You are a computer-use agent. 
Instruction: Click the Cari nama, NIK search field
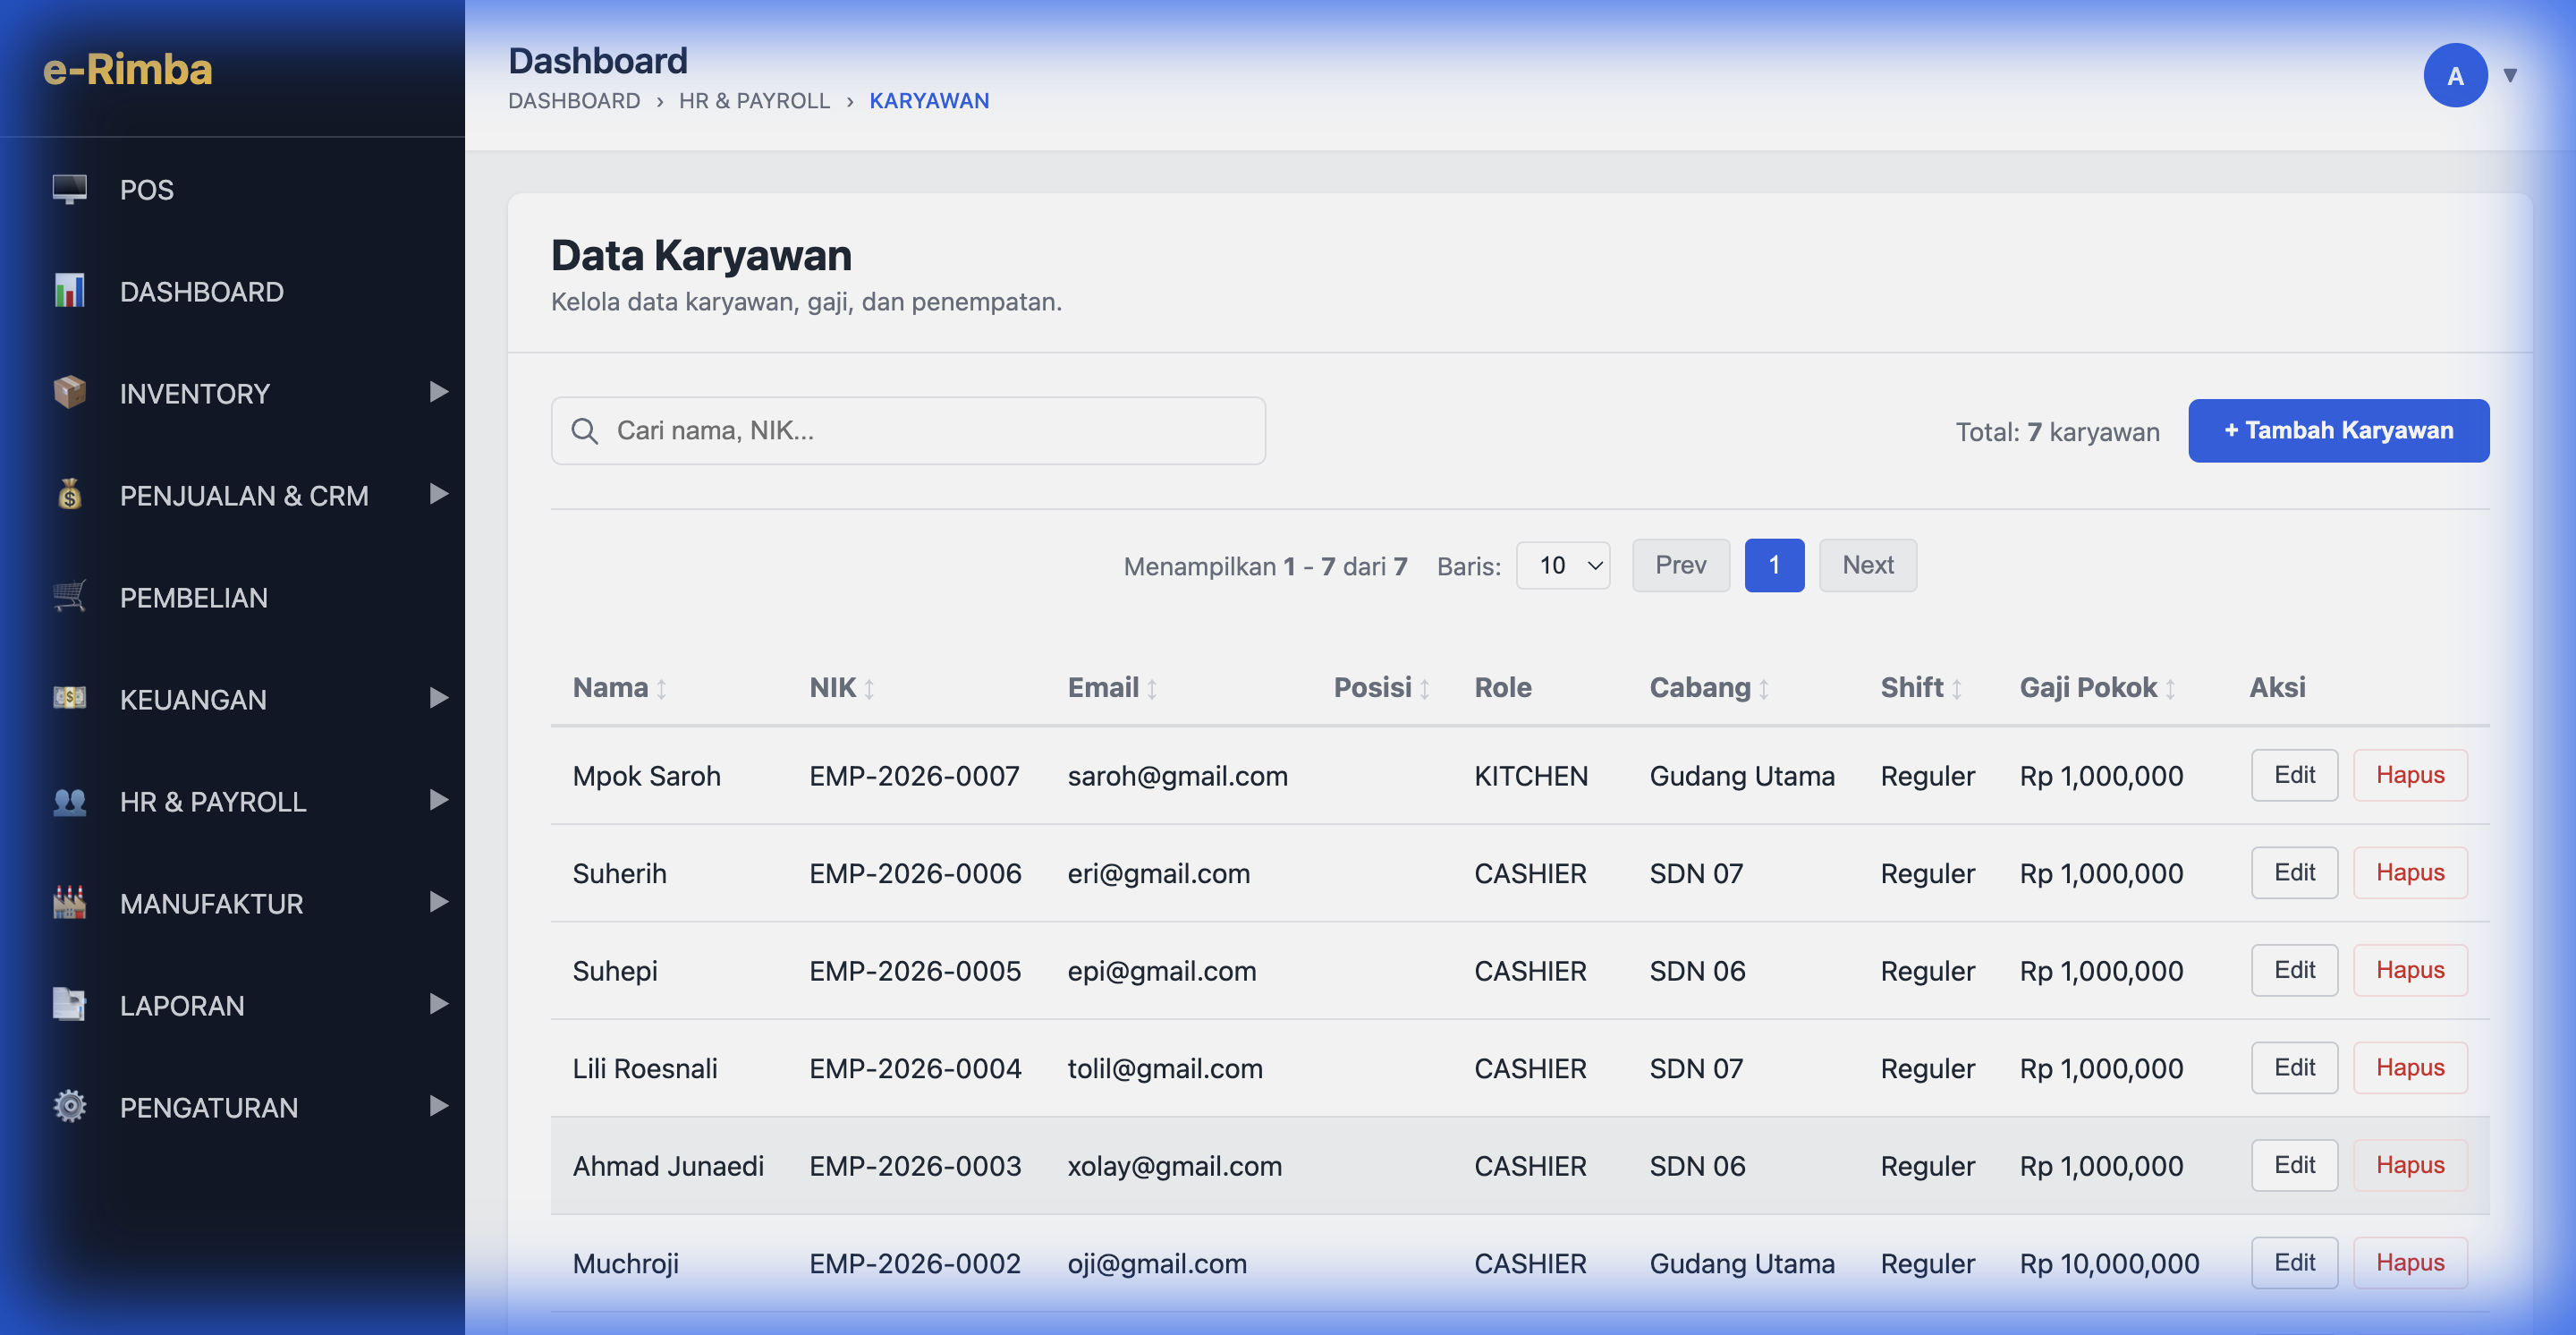(x=908, y=431)
